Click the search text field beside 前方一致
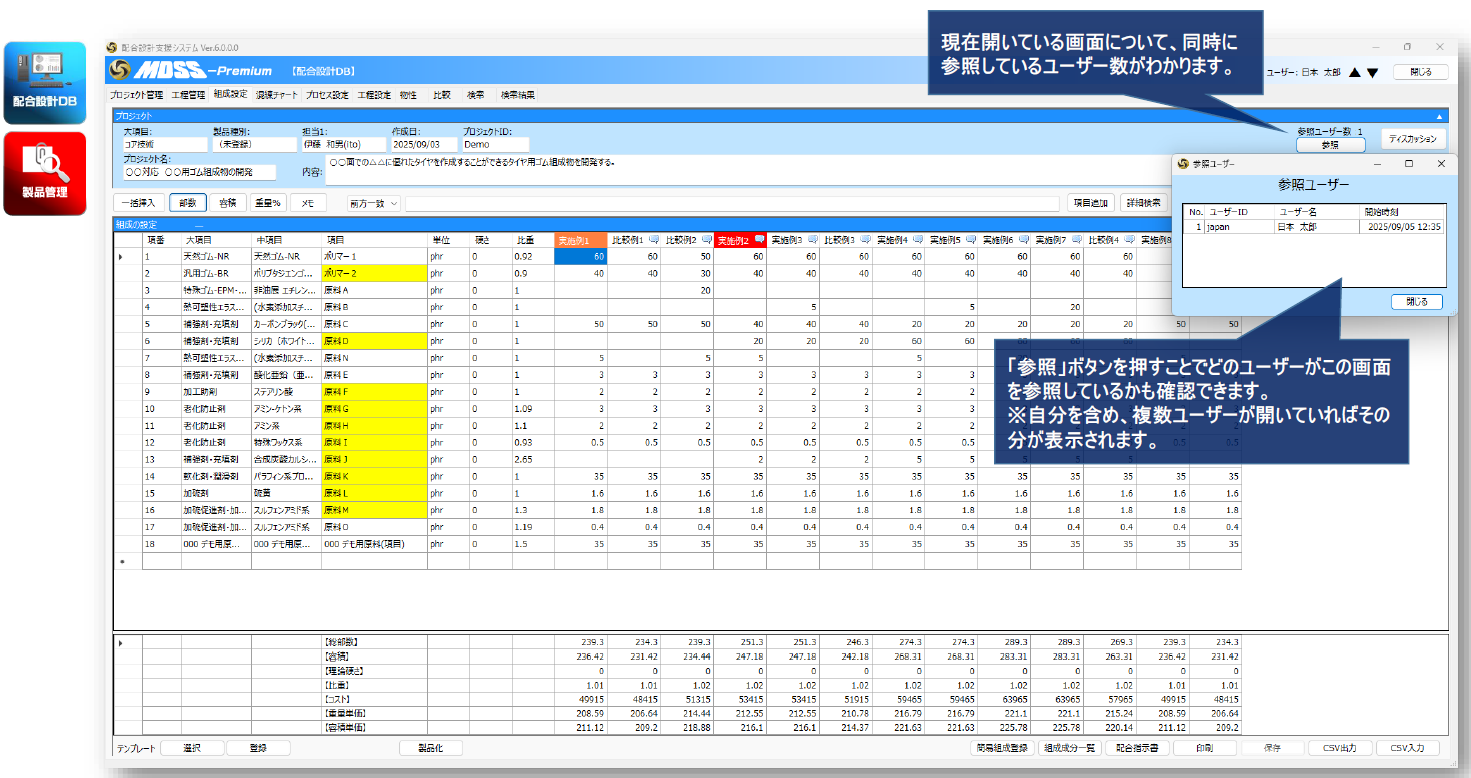This screenshot has width=1471, height=778. 730,203
